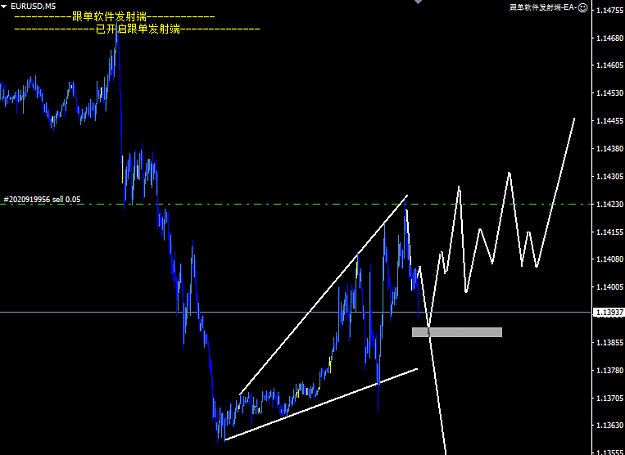This screenshot has height=455, width=625.
Task: Select the upper white wedge trendline
Action: click(324, 295)
